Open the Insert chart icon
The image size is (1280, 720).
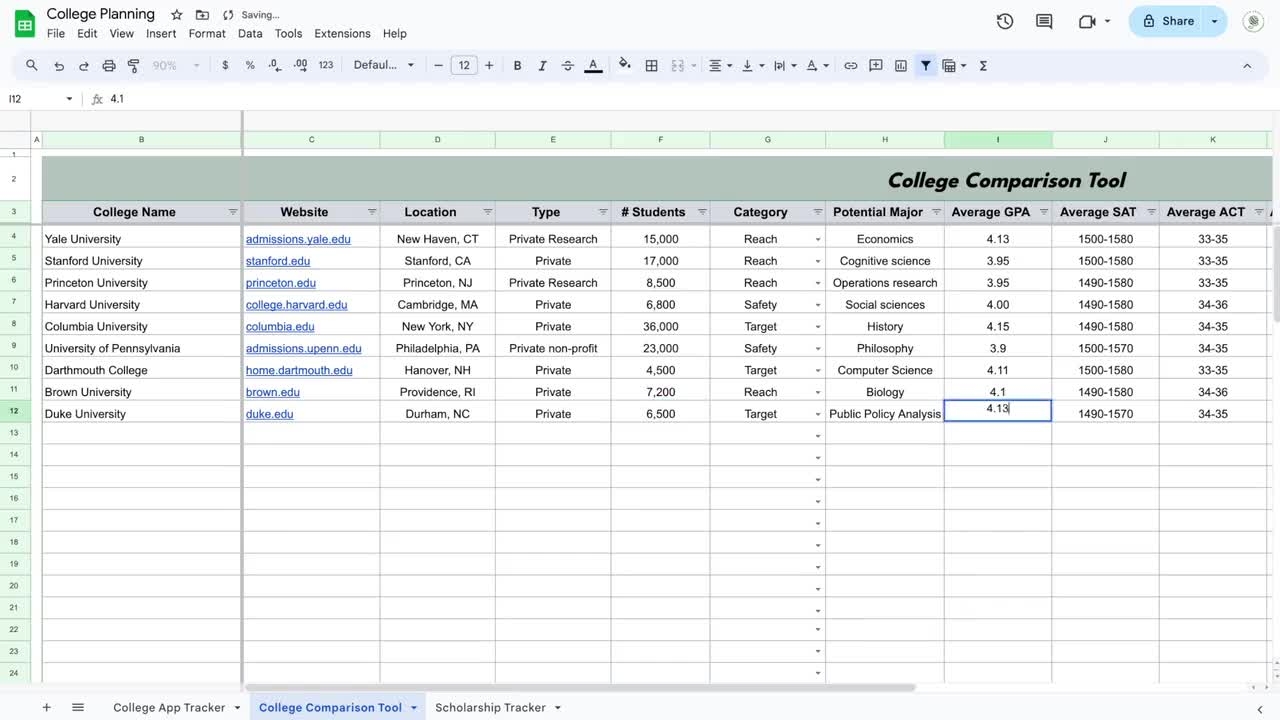[x=900, y=65]
